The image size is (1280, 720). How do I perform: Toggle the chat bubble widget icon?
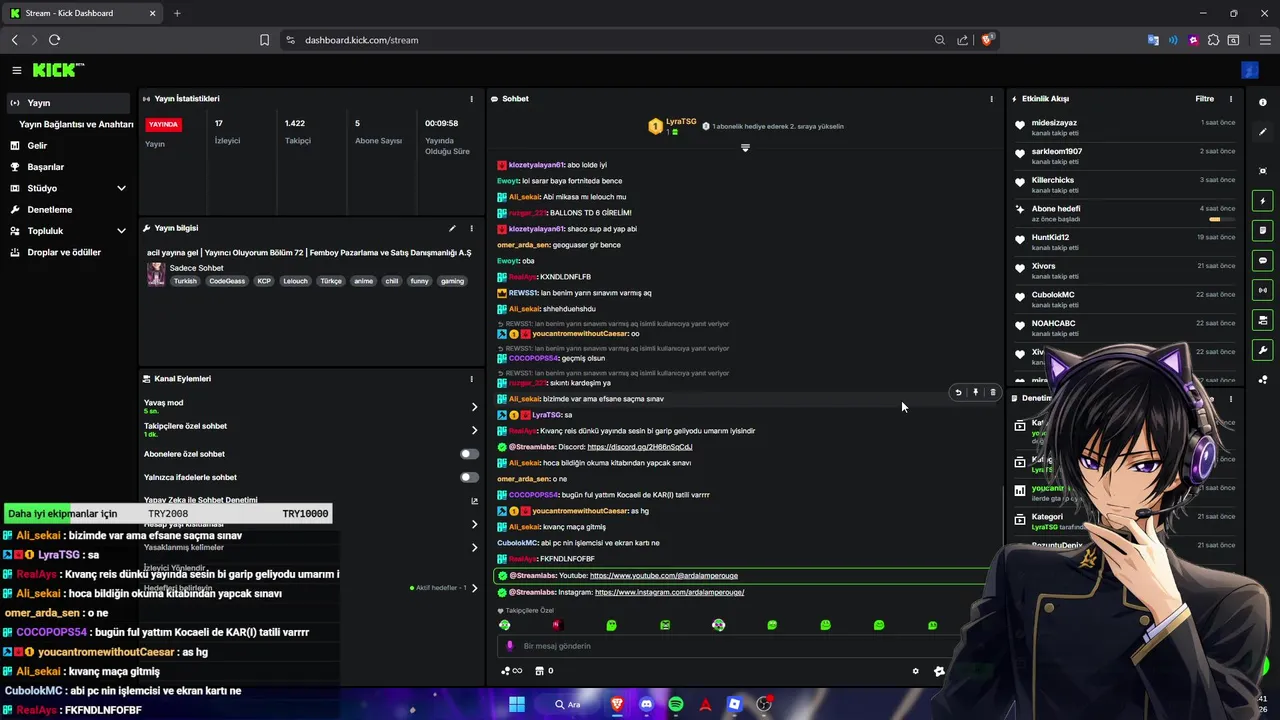1263,260
